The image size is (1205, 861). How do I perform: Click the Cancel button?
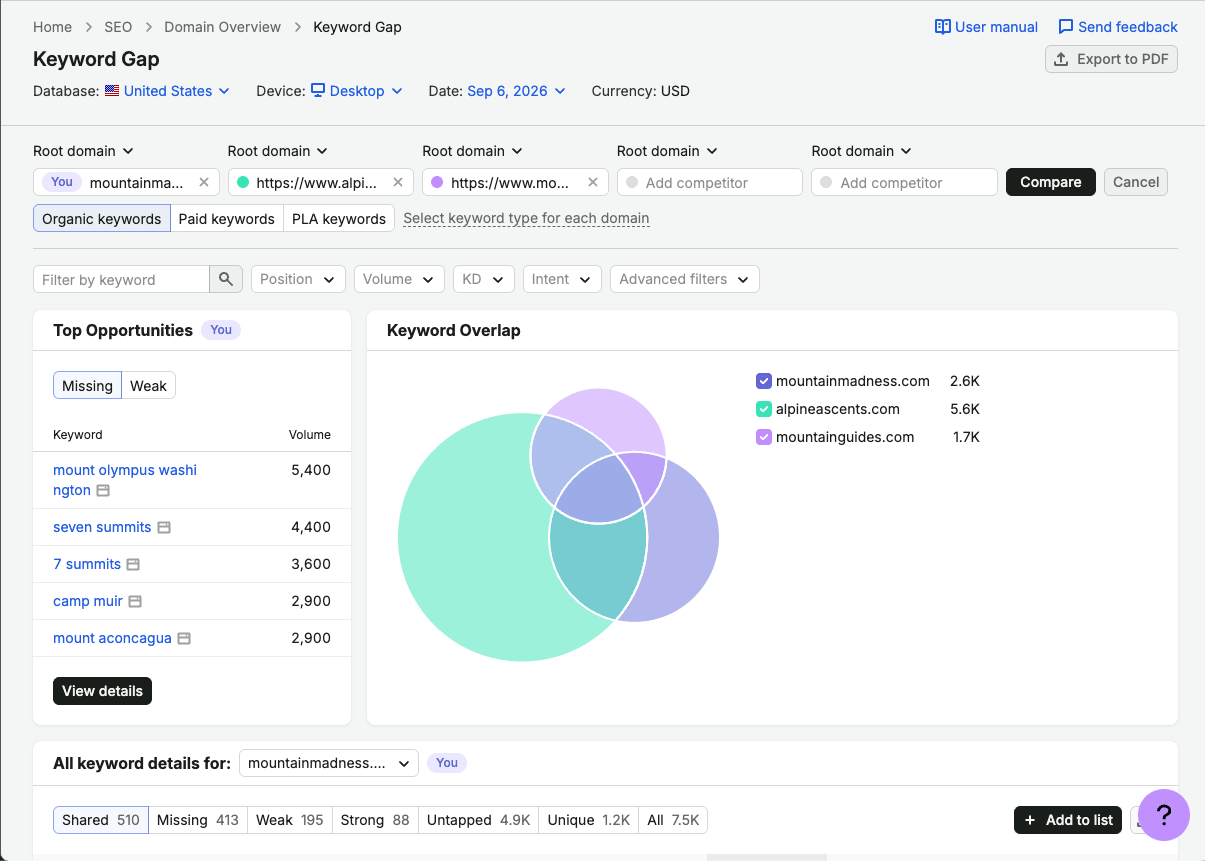tap(1136, 182)
